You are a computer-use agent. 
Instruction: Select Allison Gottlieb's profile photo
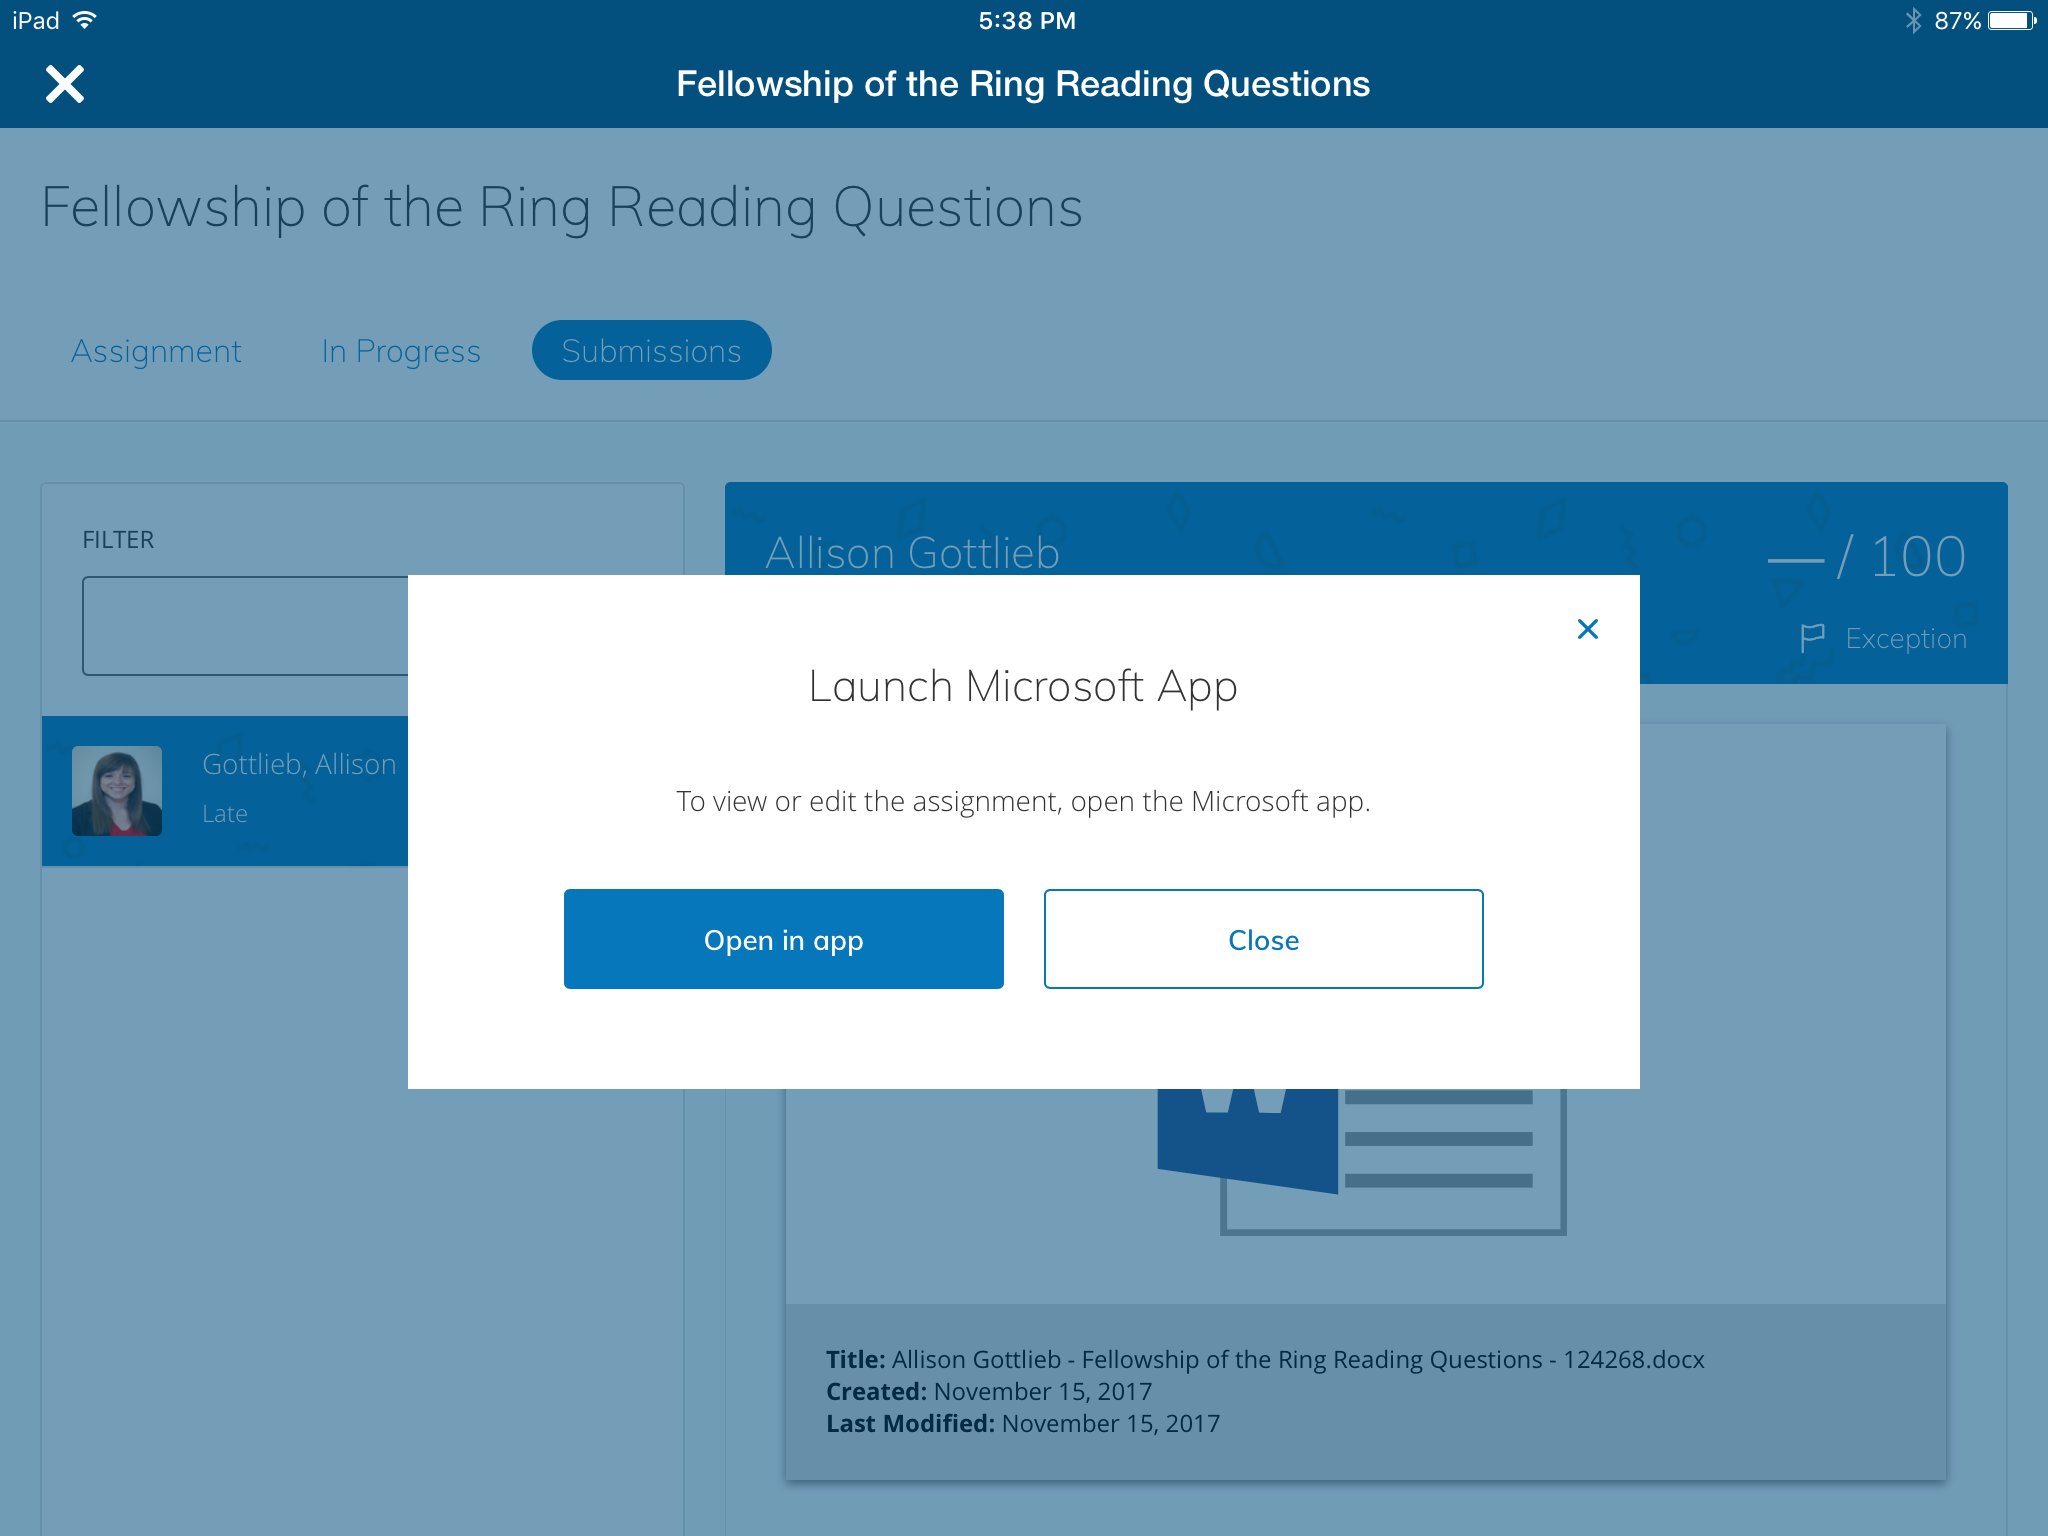pyautogui.click(x=117, y=790)
